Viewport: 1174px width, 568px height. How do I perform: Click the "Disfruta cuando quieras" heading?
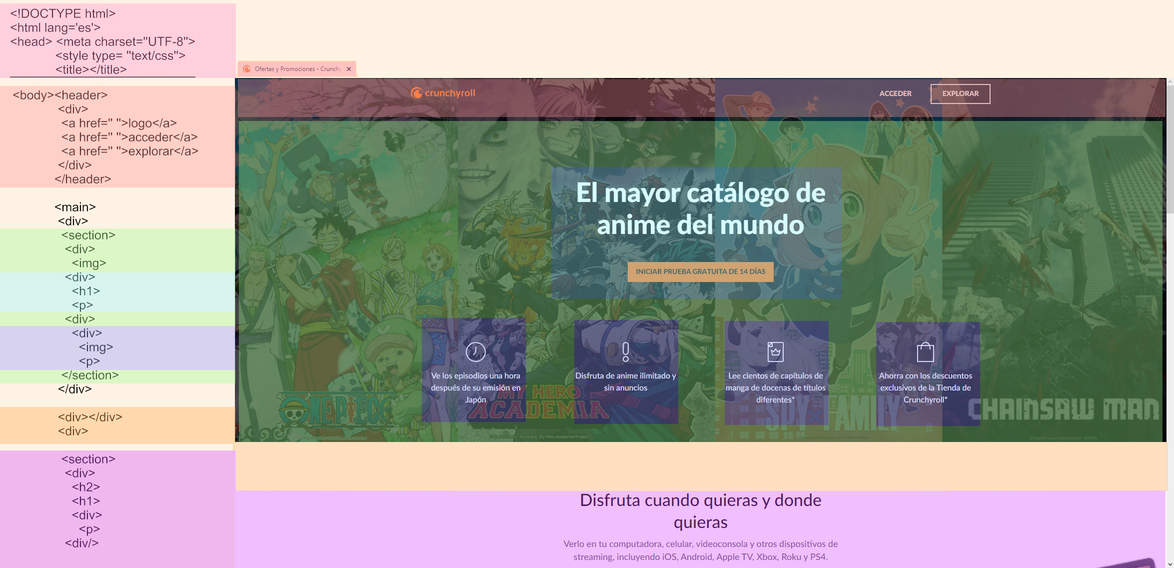700,510
